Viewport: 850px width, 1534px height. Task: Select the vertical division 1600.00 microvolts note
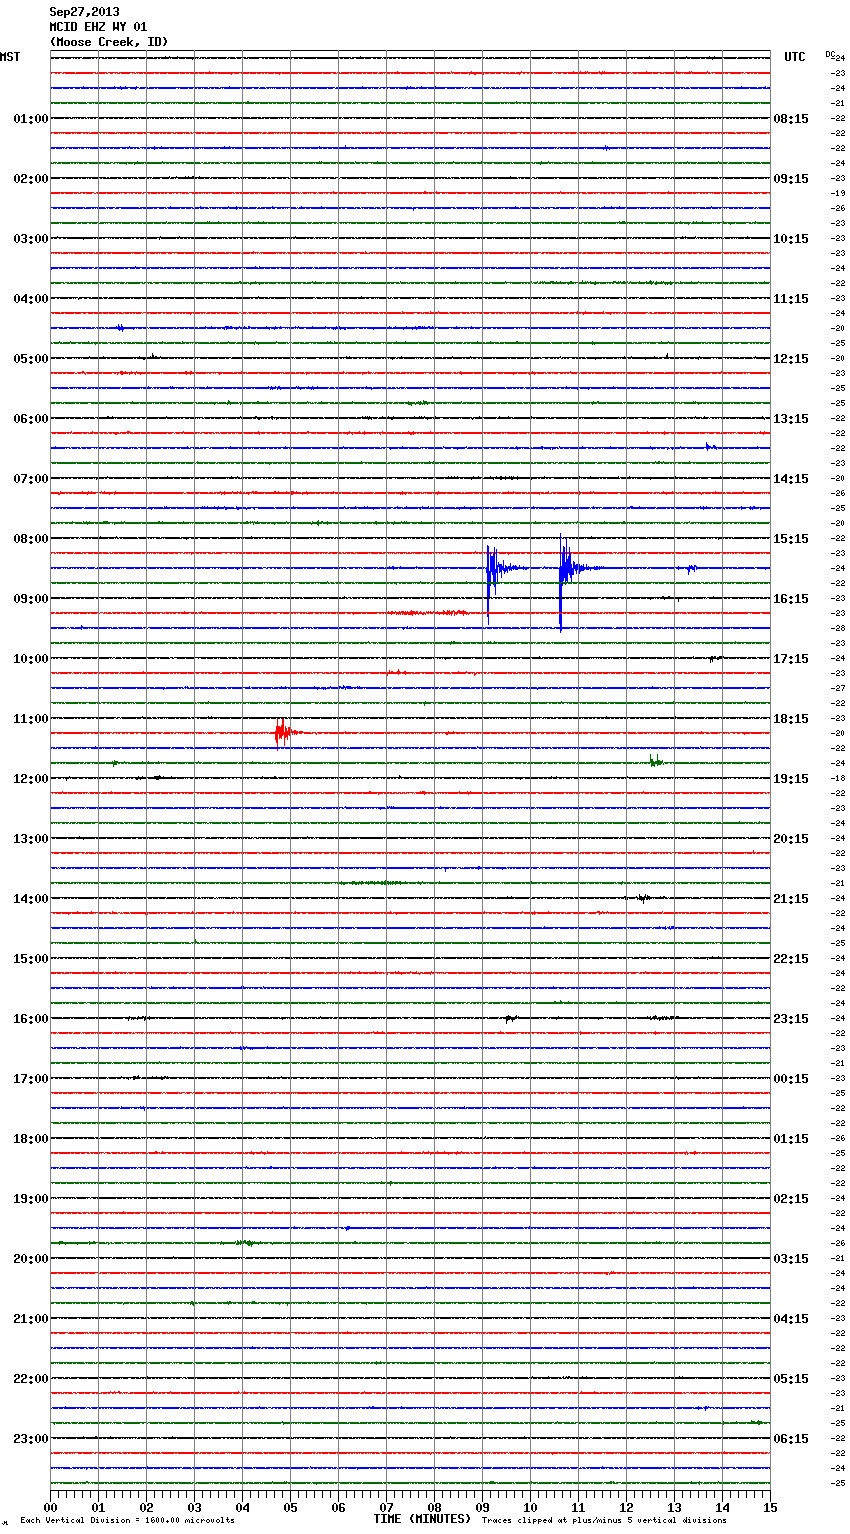pos(127,1520)
